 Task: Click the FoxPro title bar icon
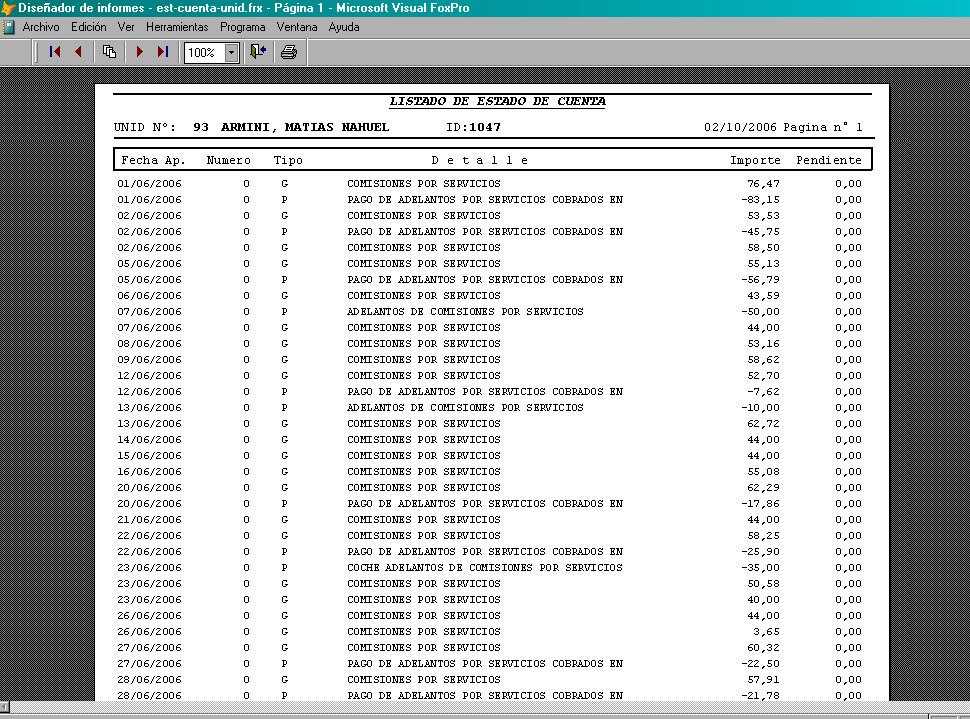pos(7,7)
